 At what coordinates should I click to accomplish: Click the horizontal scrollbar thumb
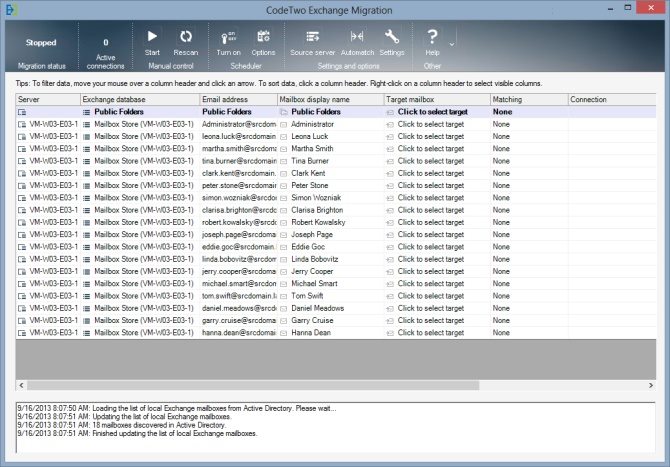[x=253, y=385]
